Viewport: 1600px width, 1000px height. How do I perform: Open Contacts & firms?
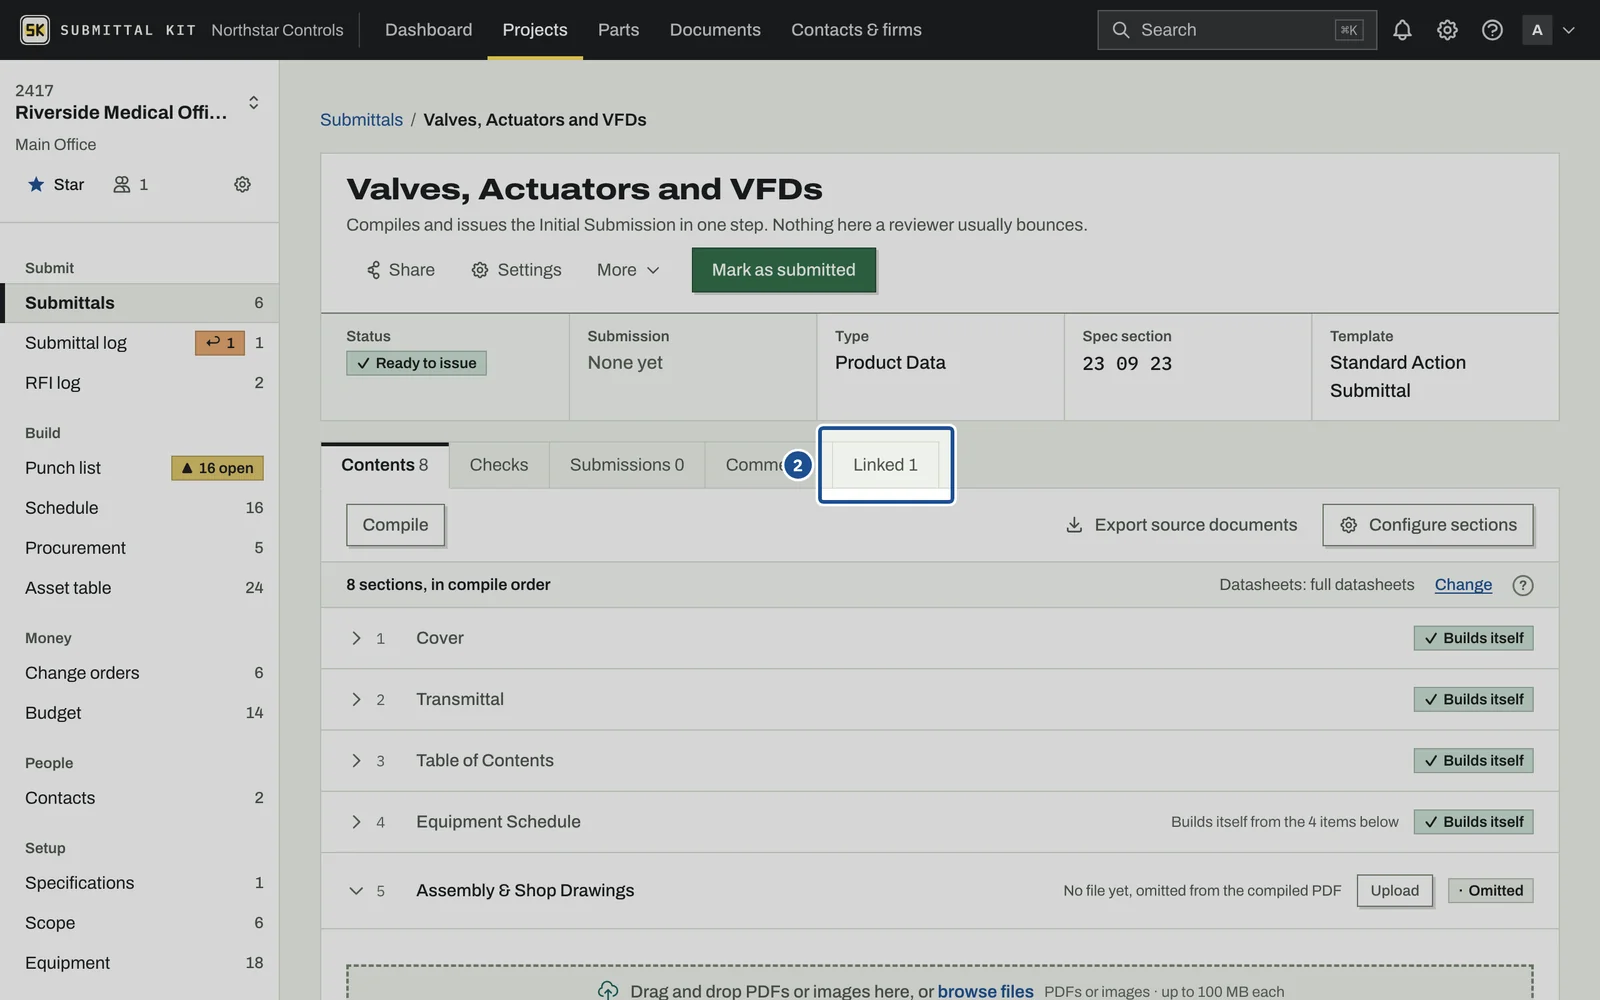pyautogui.click(x=856, y=30)
